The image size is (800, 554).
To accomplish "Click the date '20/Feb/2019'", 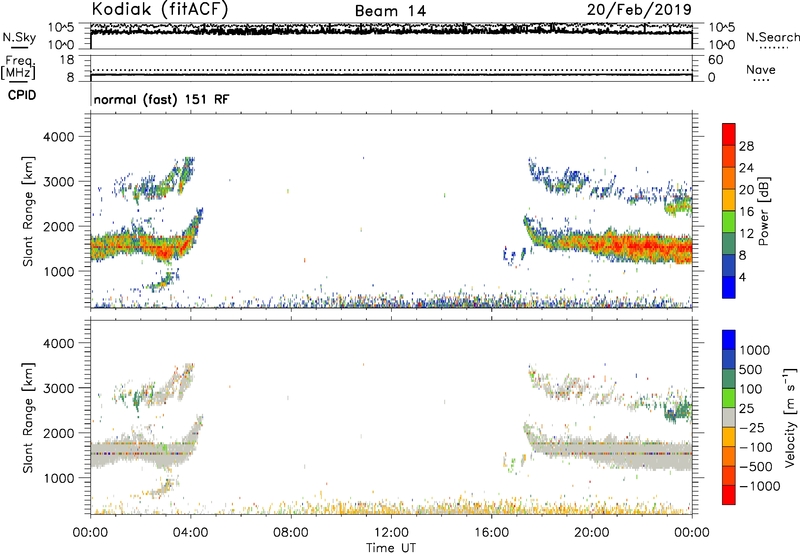I will click(639, 10).
